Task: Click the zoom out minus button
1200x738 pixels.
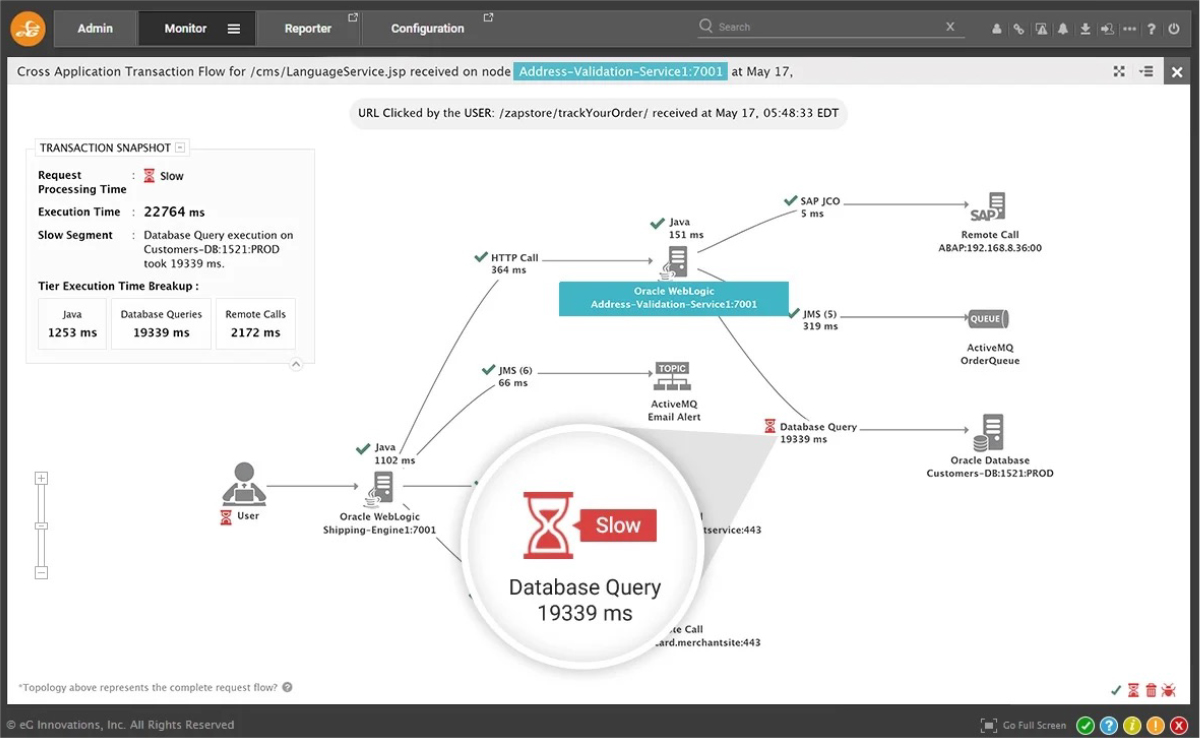Action: (41, 573)
